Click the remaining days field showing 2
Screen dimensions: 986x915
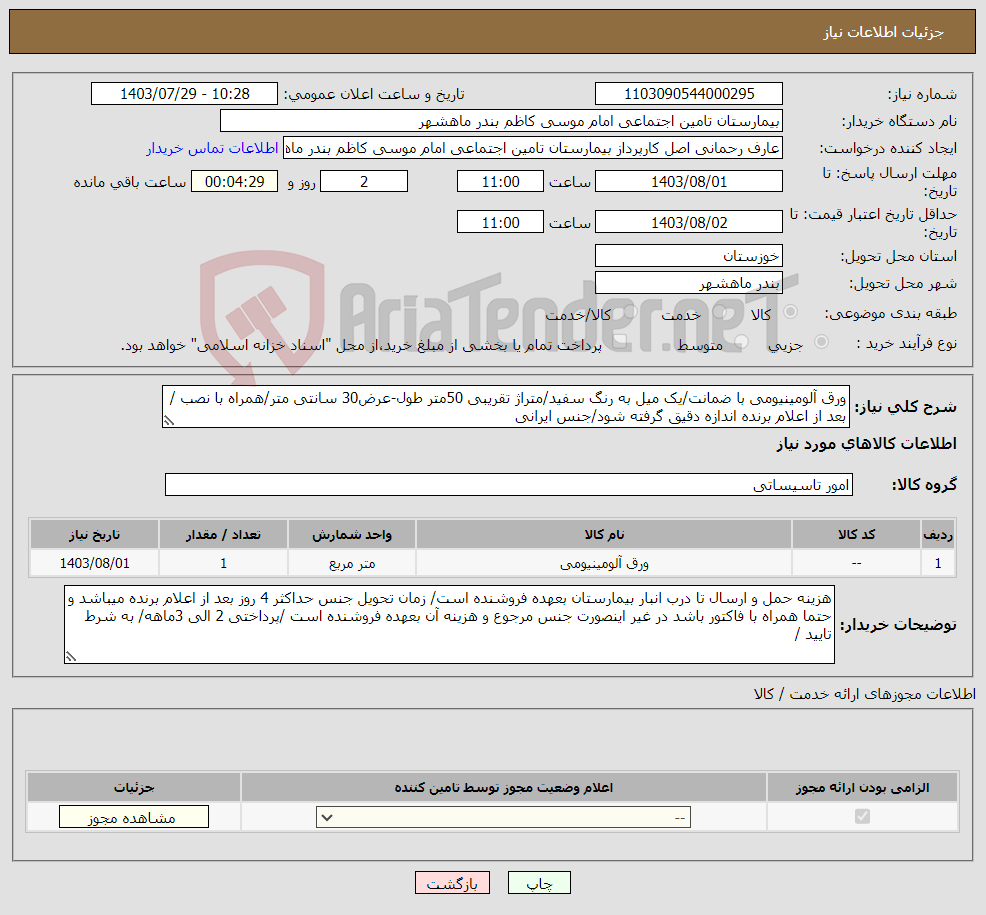363,182
